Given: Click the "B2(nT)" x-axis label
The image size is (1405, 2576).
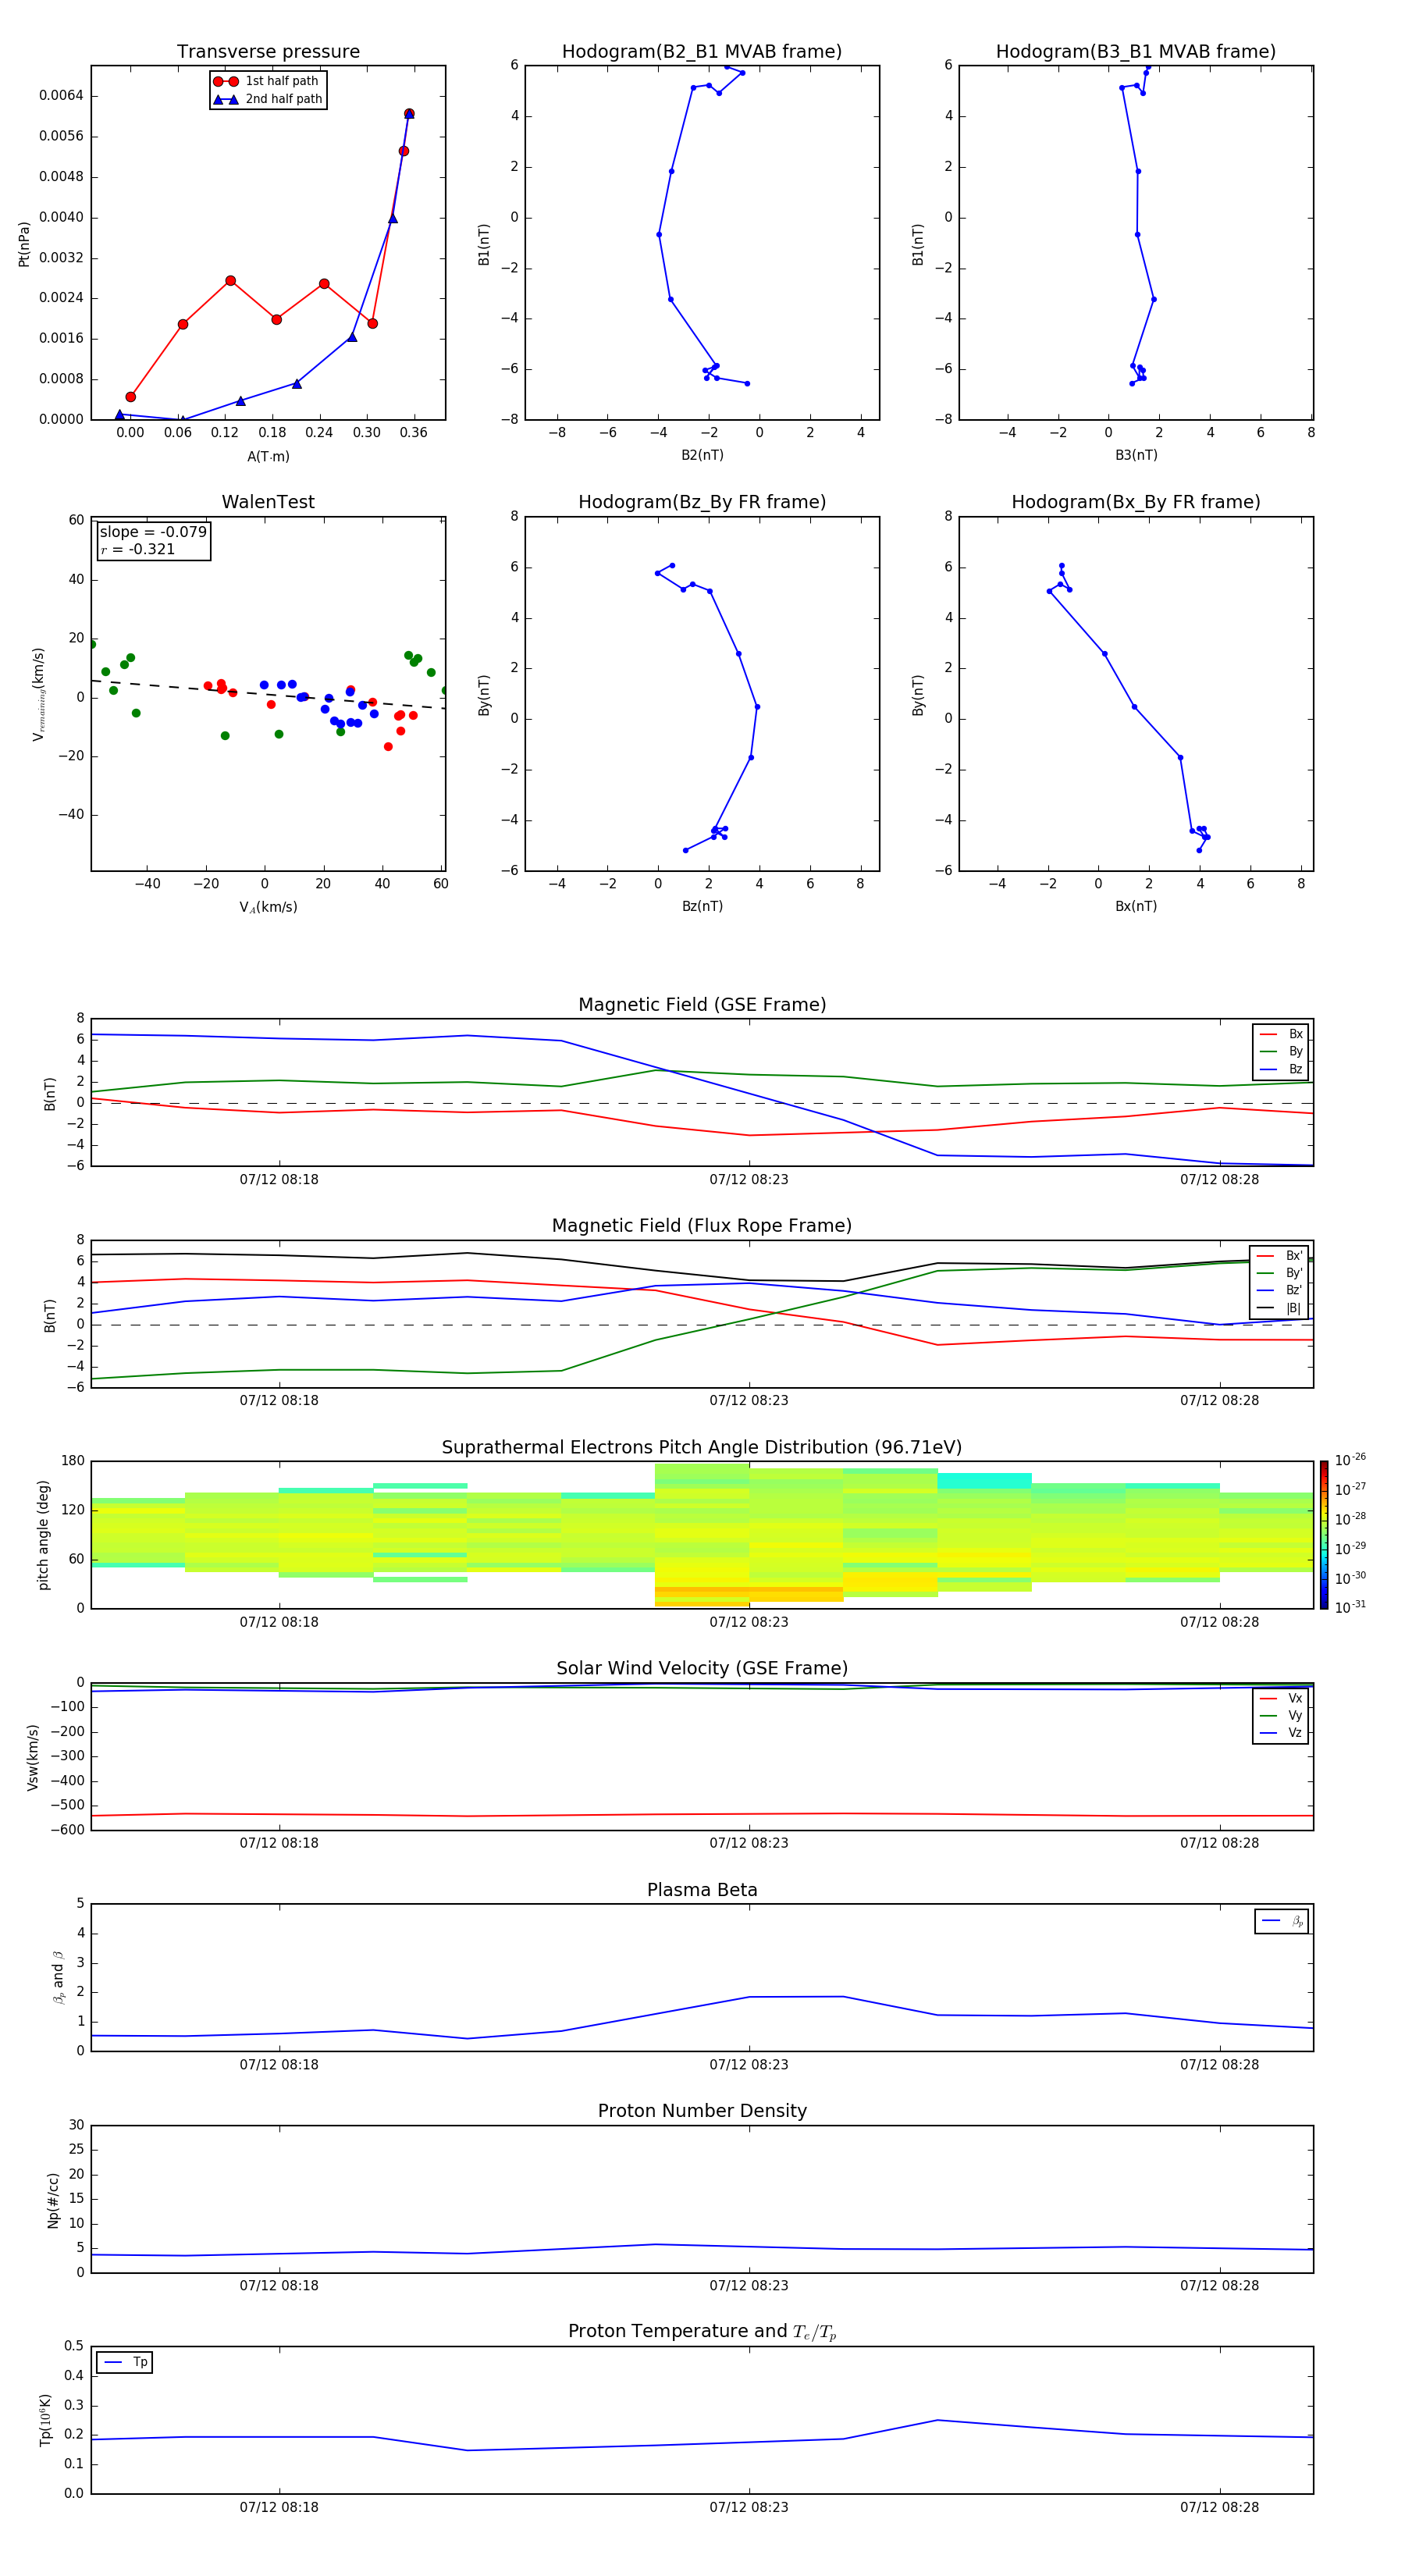Looking at the screenshot, I should (702, 455).
